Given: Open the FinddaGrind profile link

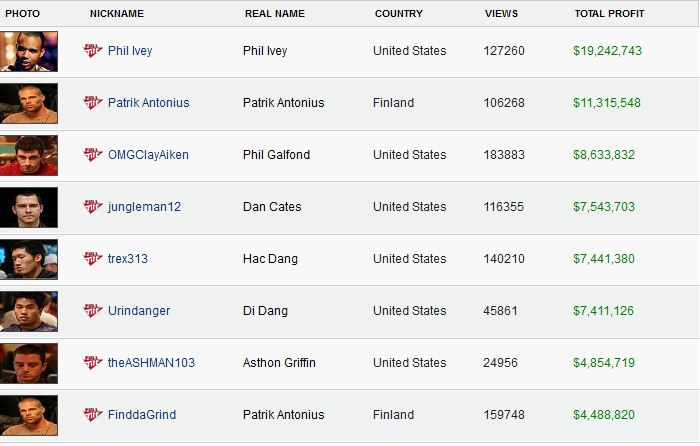Looking at the screenshot, I should [x=142, y=415].
